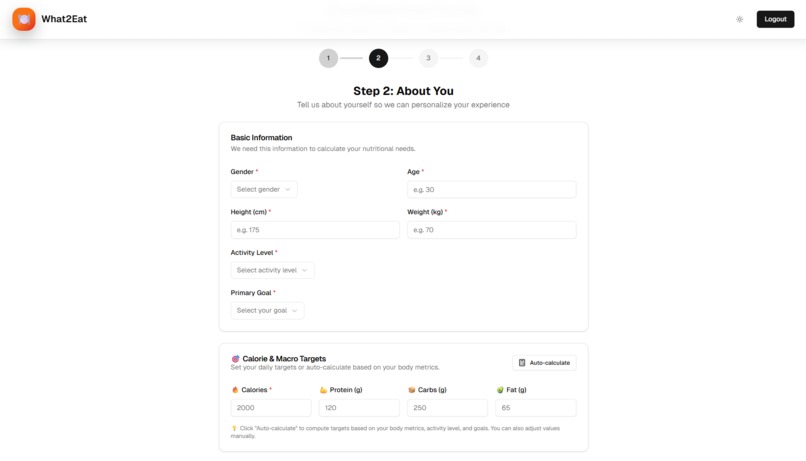Viewport: 806px width, 461px height.
Task: Click the muscle icon next to Protein
Action: (x=323, y=390)
